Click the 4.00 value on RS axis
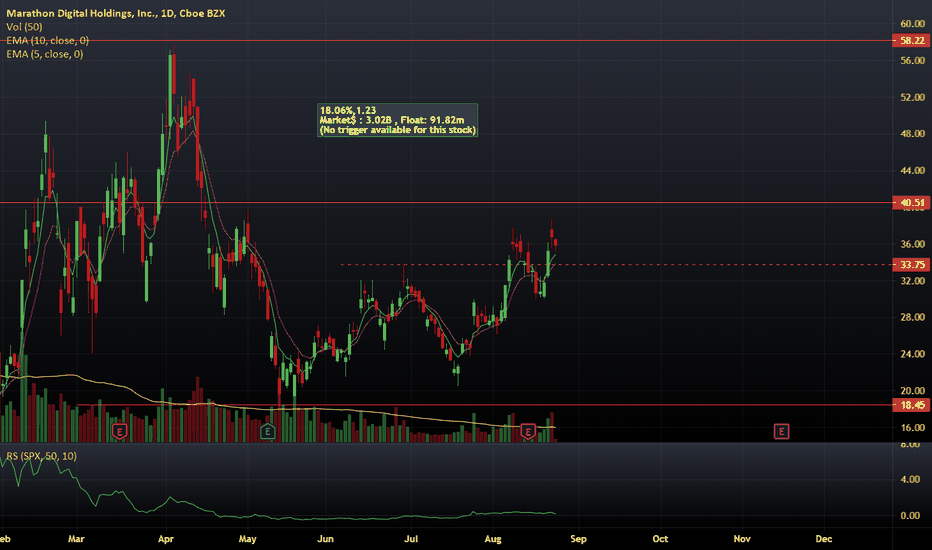 [910, 479]
